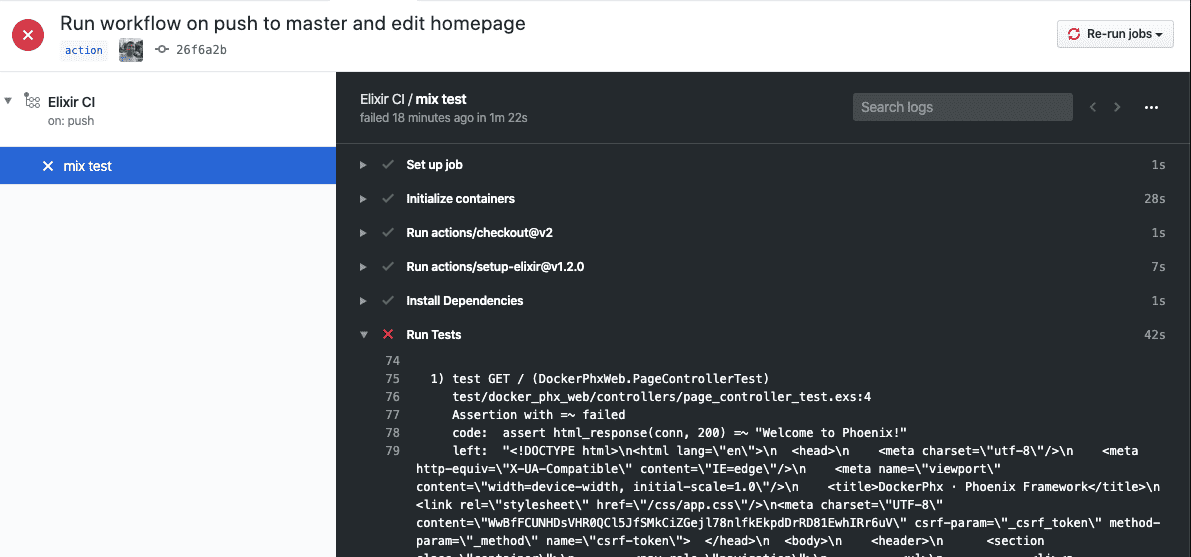This screenshot has height=557, width=1191.
Task: Open the three-dot log options menu
Action: point(1152,107)
